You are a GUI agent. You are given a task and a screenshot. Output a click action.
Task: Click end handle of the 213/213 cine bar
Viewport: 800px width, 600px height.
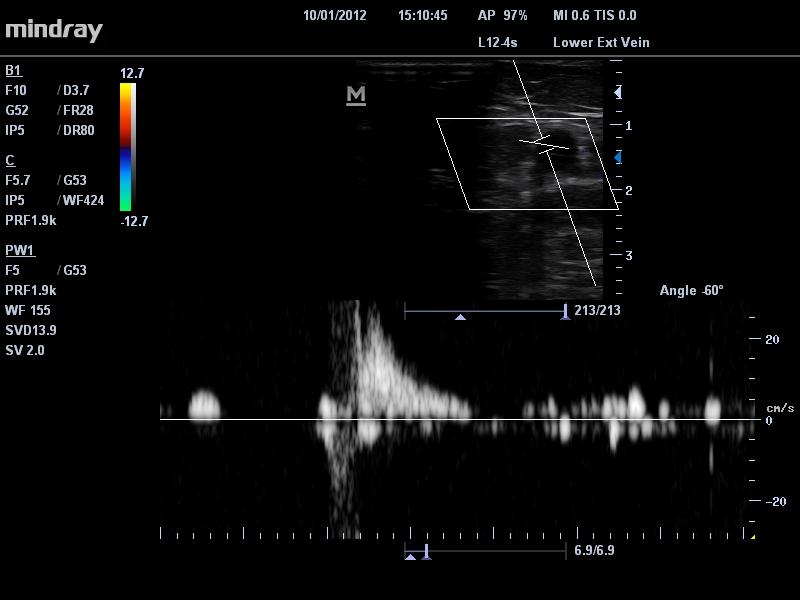[566, 311]
